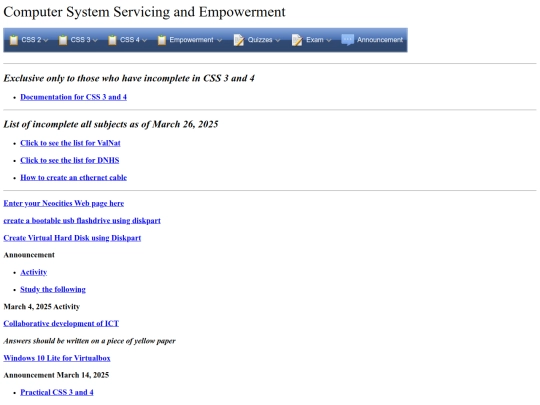Open the Empowerment menu label
This screenshot has height=405, width=540.
pyautogui.click(x=191, y=40)
